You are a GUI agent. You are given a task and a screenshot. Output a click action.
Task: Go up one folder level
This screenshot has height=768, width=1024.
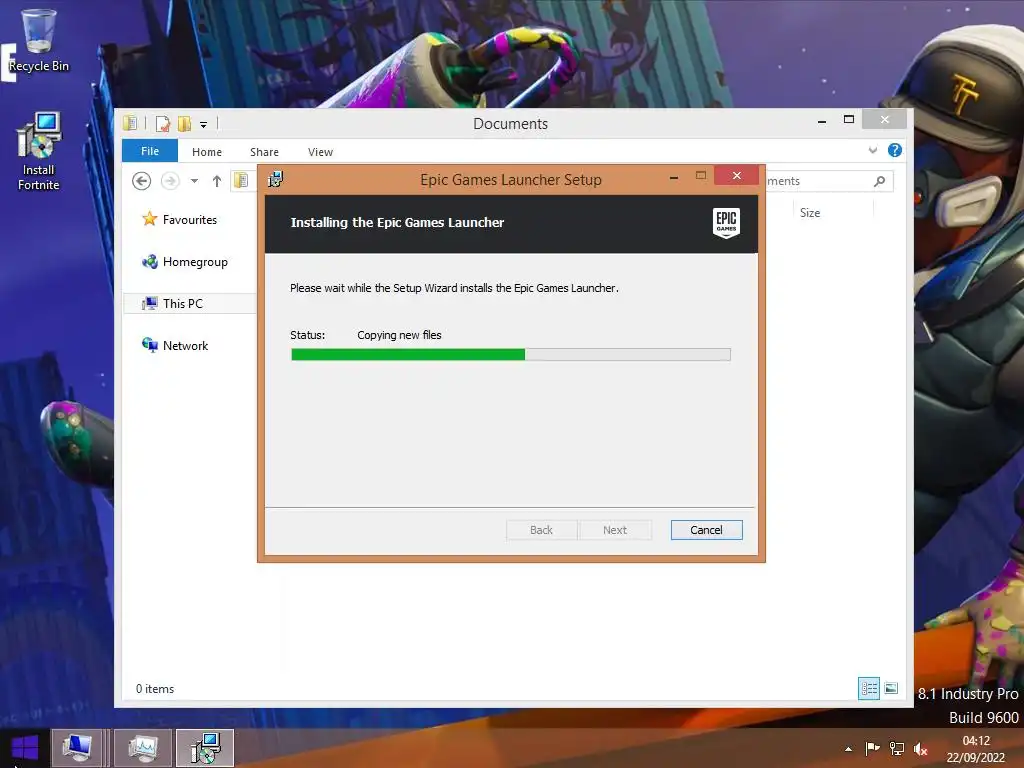[x=217, y=181]
